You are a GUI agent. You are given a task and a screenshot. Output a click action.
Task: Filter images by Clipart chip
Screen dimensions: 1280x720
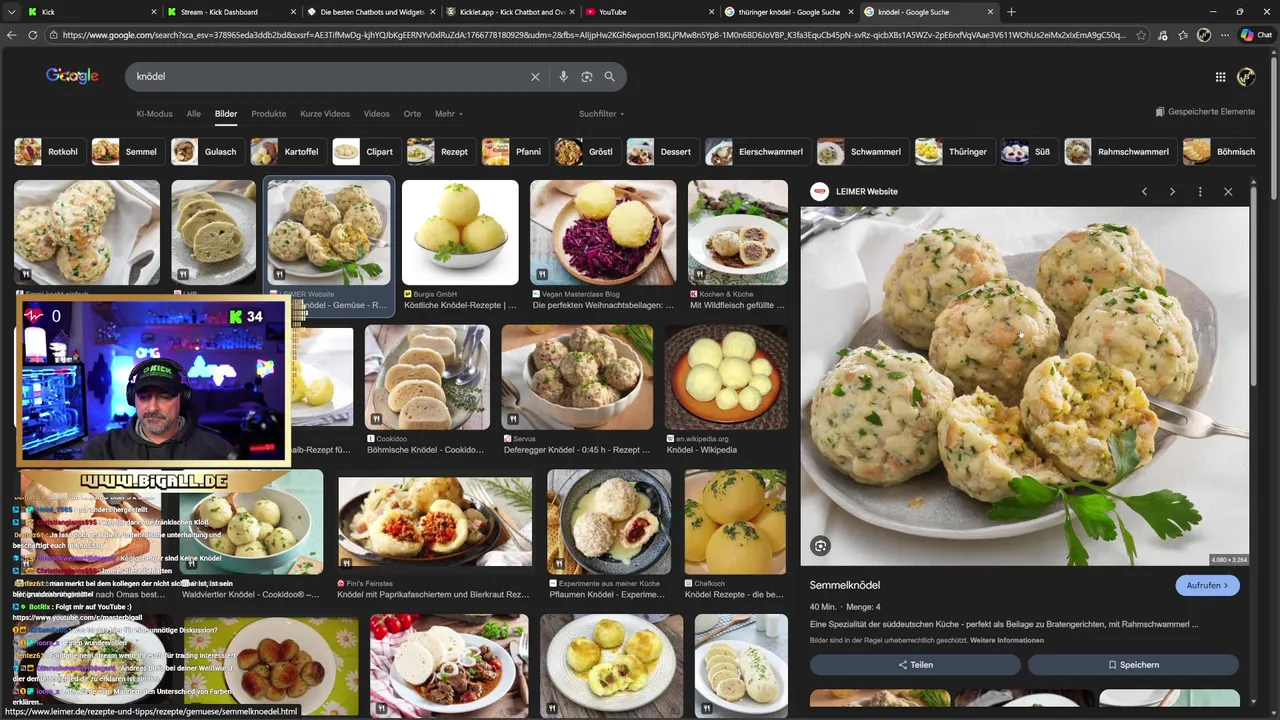tap(365, 152)
